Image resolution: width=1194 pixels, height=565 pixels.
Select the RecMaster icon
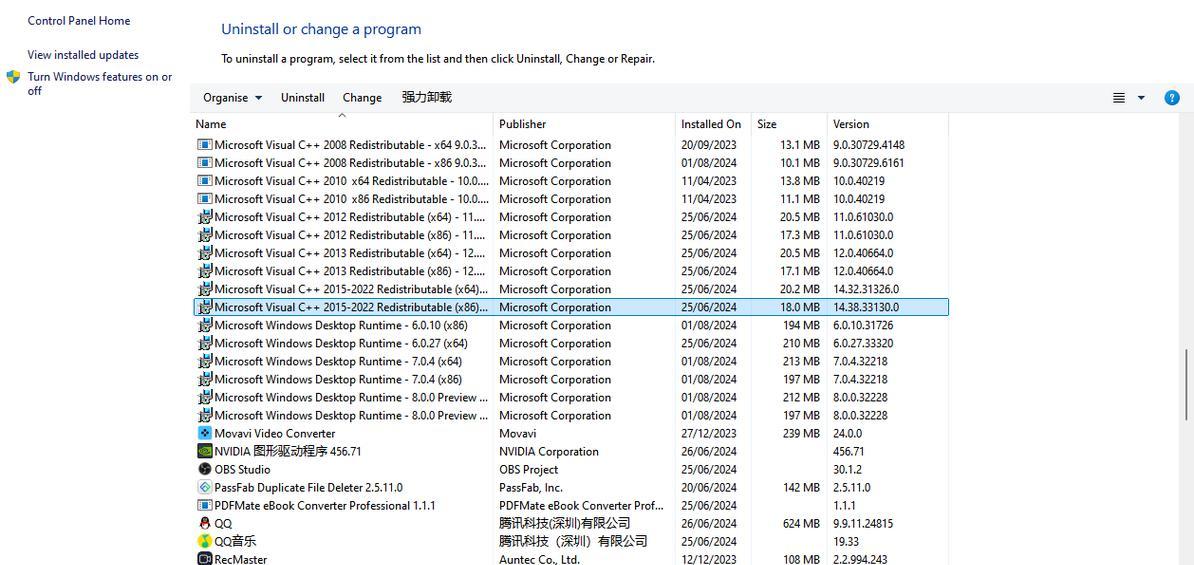(205, 558)
